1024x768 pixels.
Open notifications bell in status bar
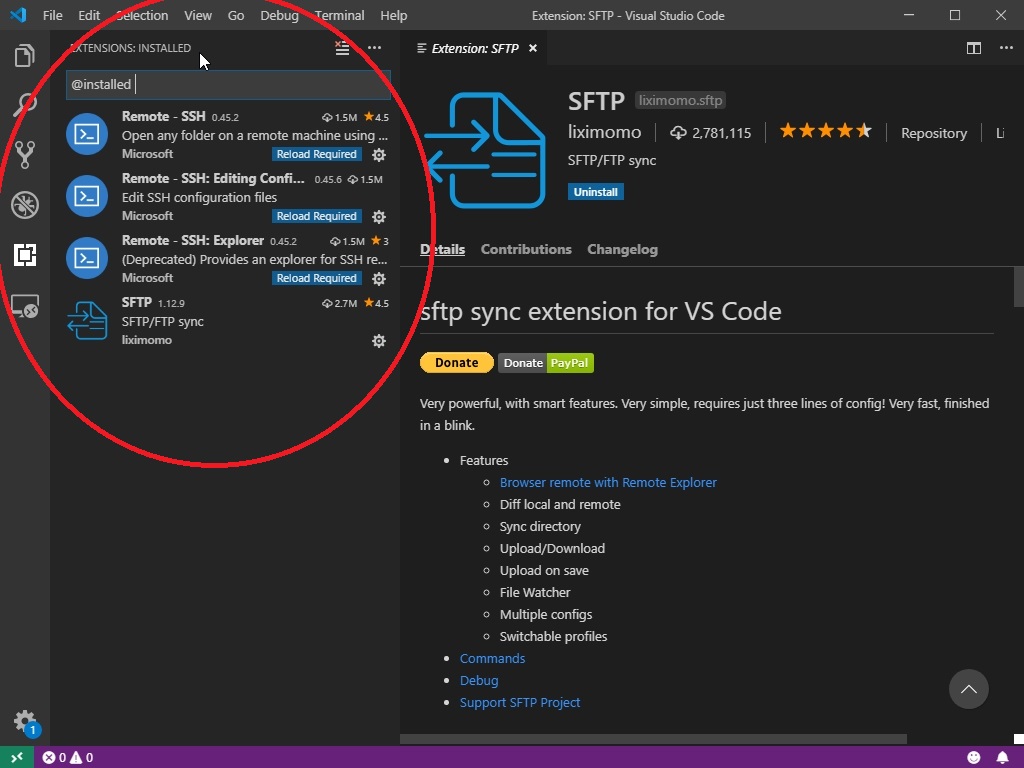(x=1002, y=758)
